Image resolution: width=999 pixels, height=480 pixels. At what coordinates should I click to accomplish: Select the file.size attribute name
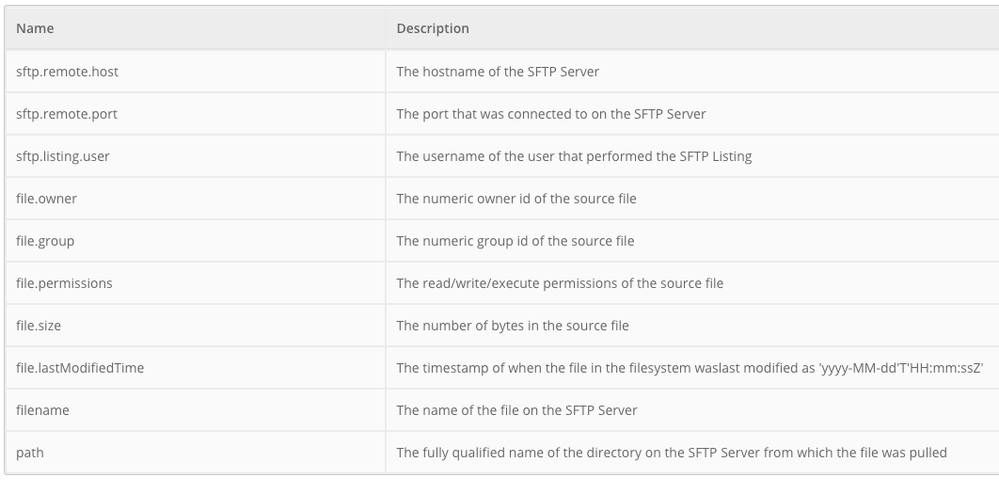39,326
